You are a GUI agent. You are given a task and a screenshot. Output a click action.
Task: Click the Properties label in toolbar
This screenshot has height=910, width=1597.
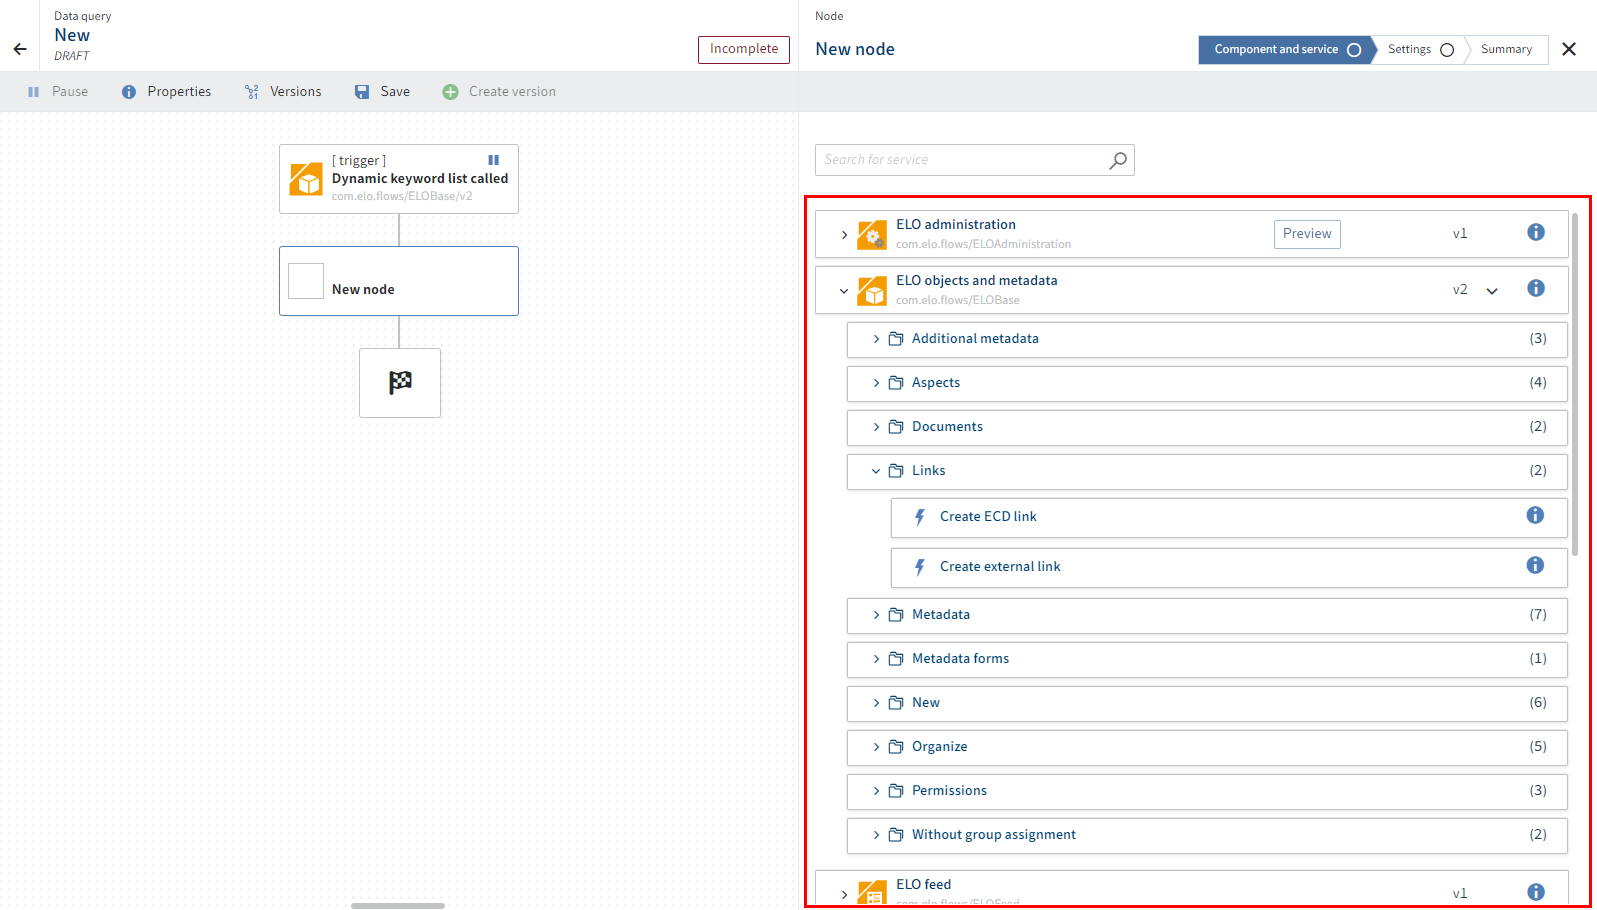[179, 92]
